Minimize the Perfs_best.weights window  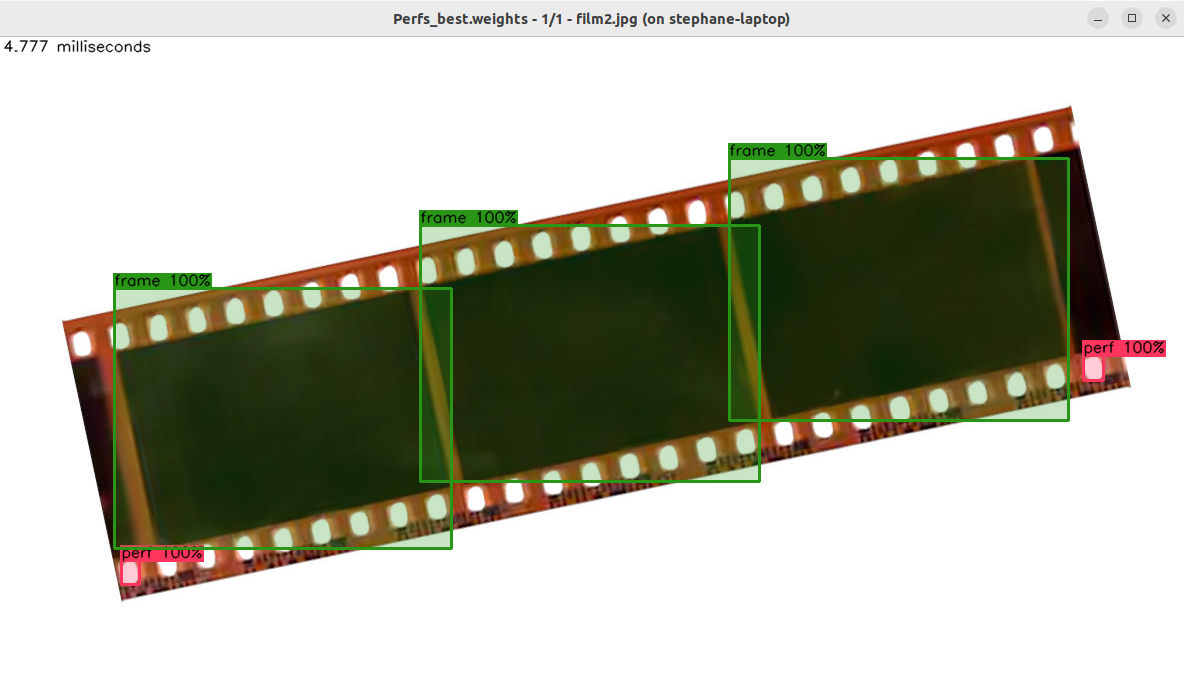coord(1098,18)
